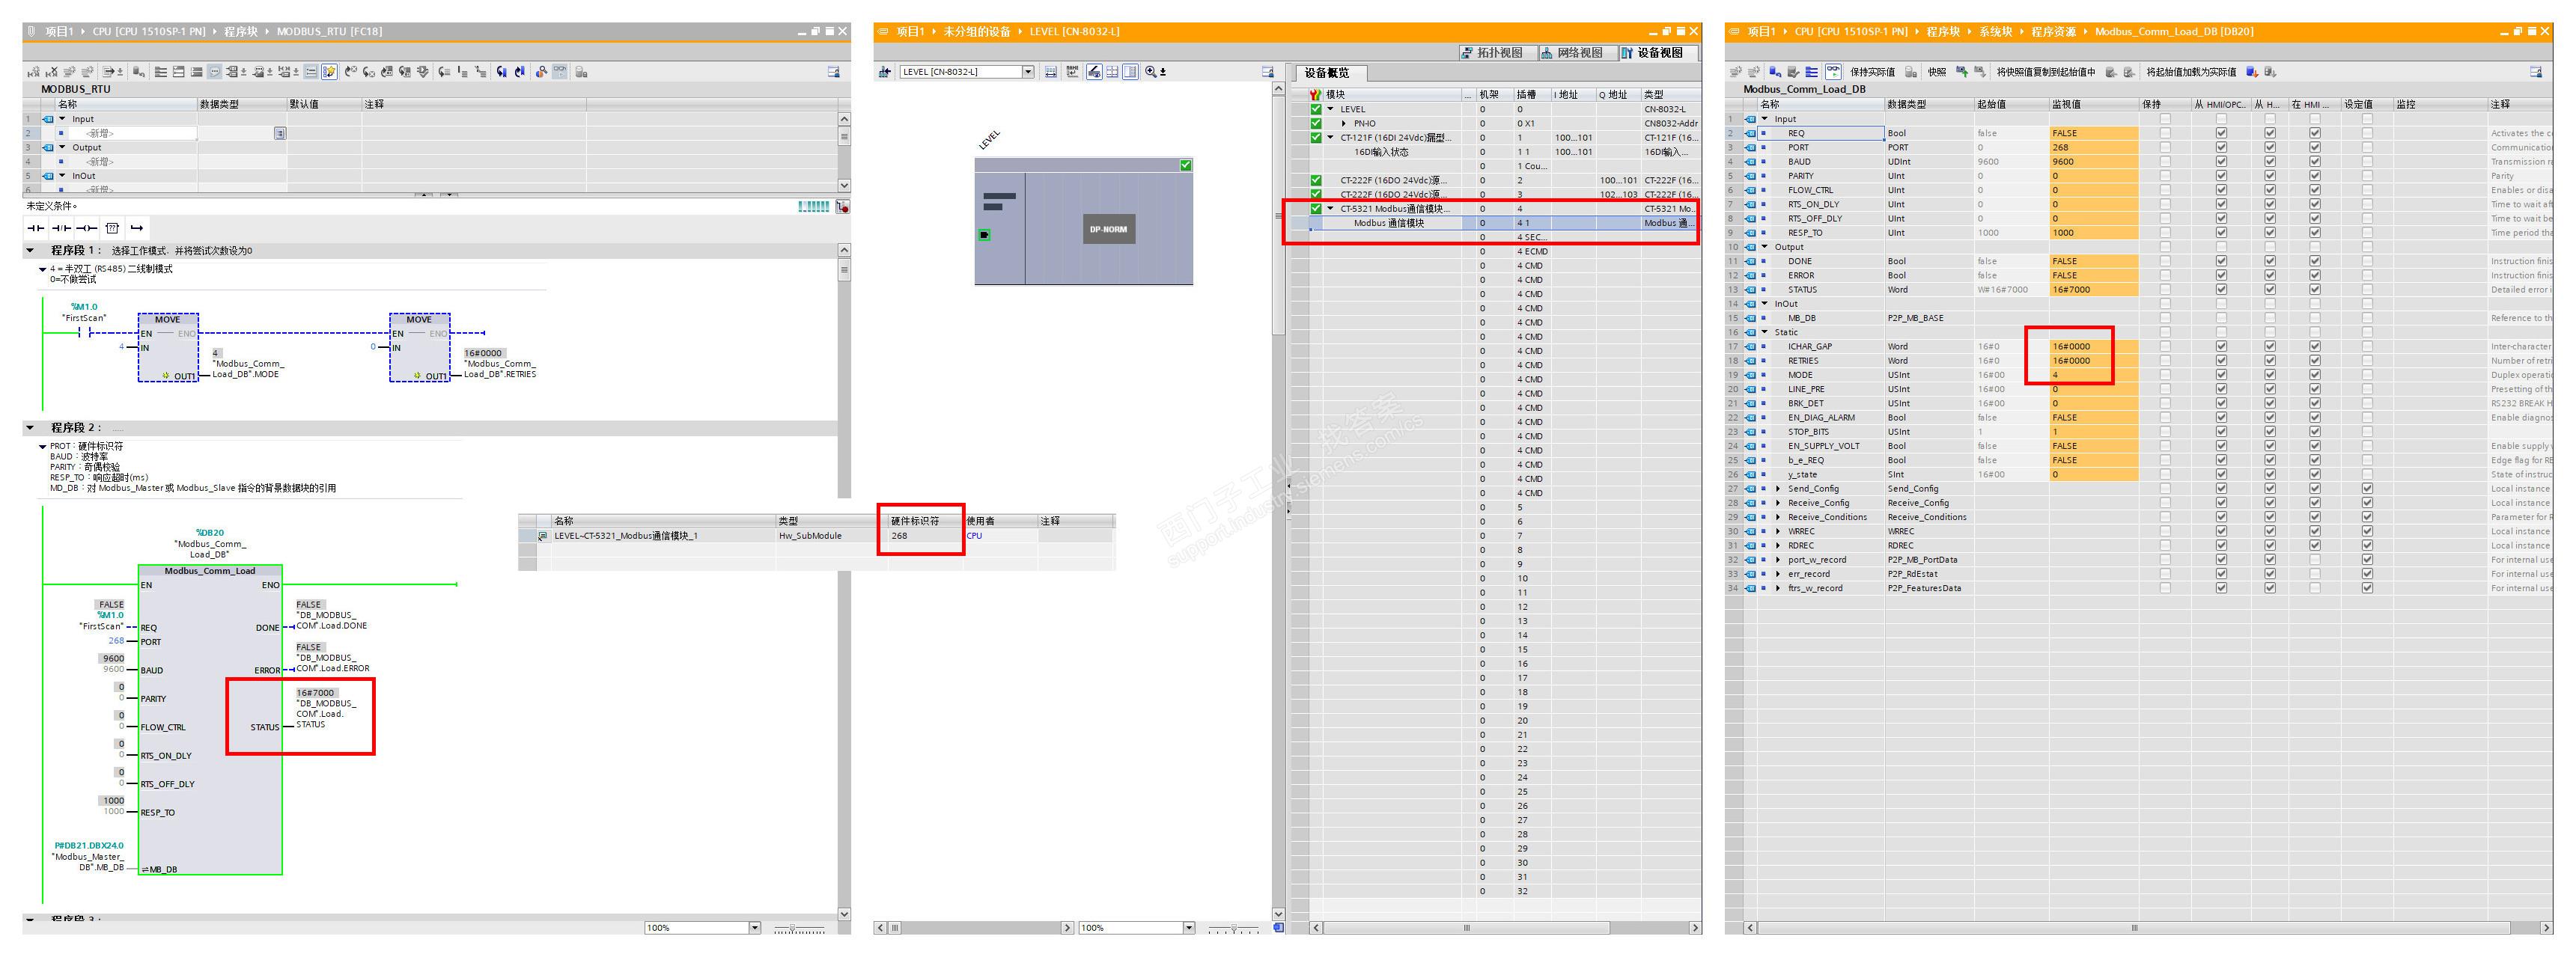Collapse the CT-5321 Modbus module tree row
The image size is (2576, 957).
(x=1330, y=209)
